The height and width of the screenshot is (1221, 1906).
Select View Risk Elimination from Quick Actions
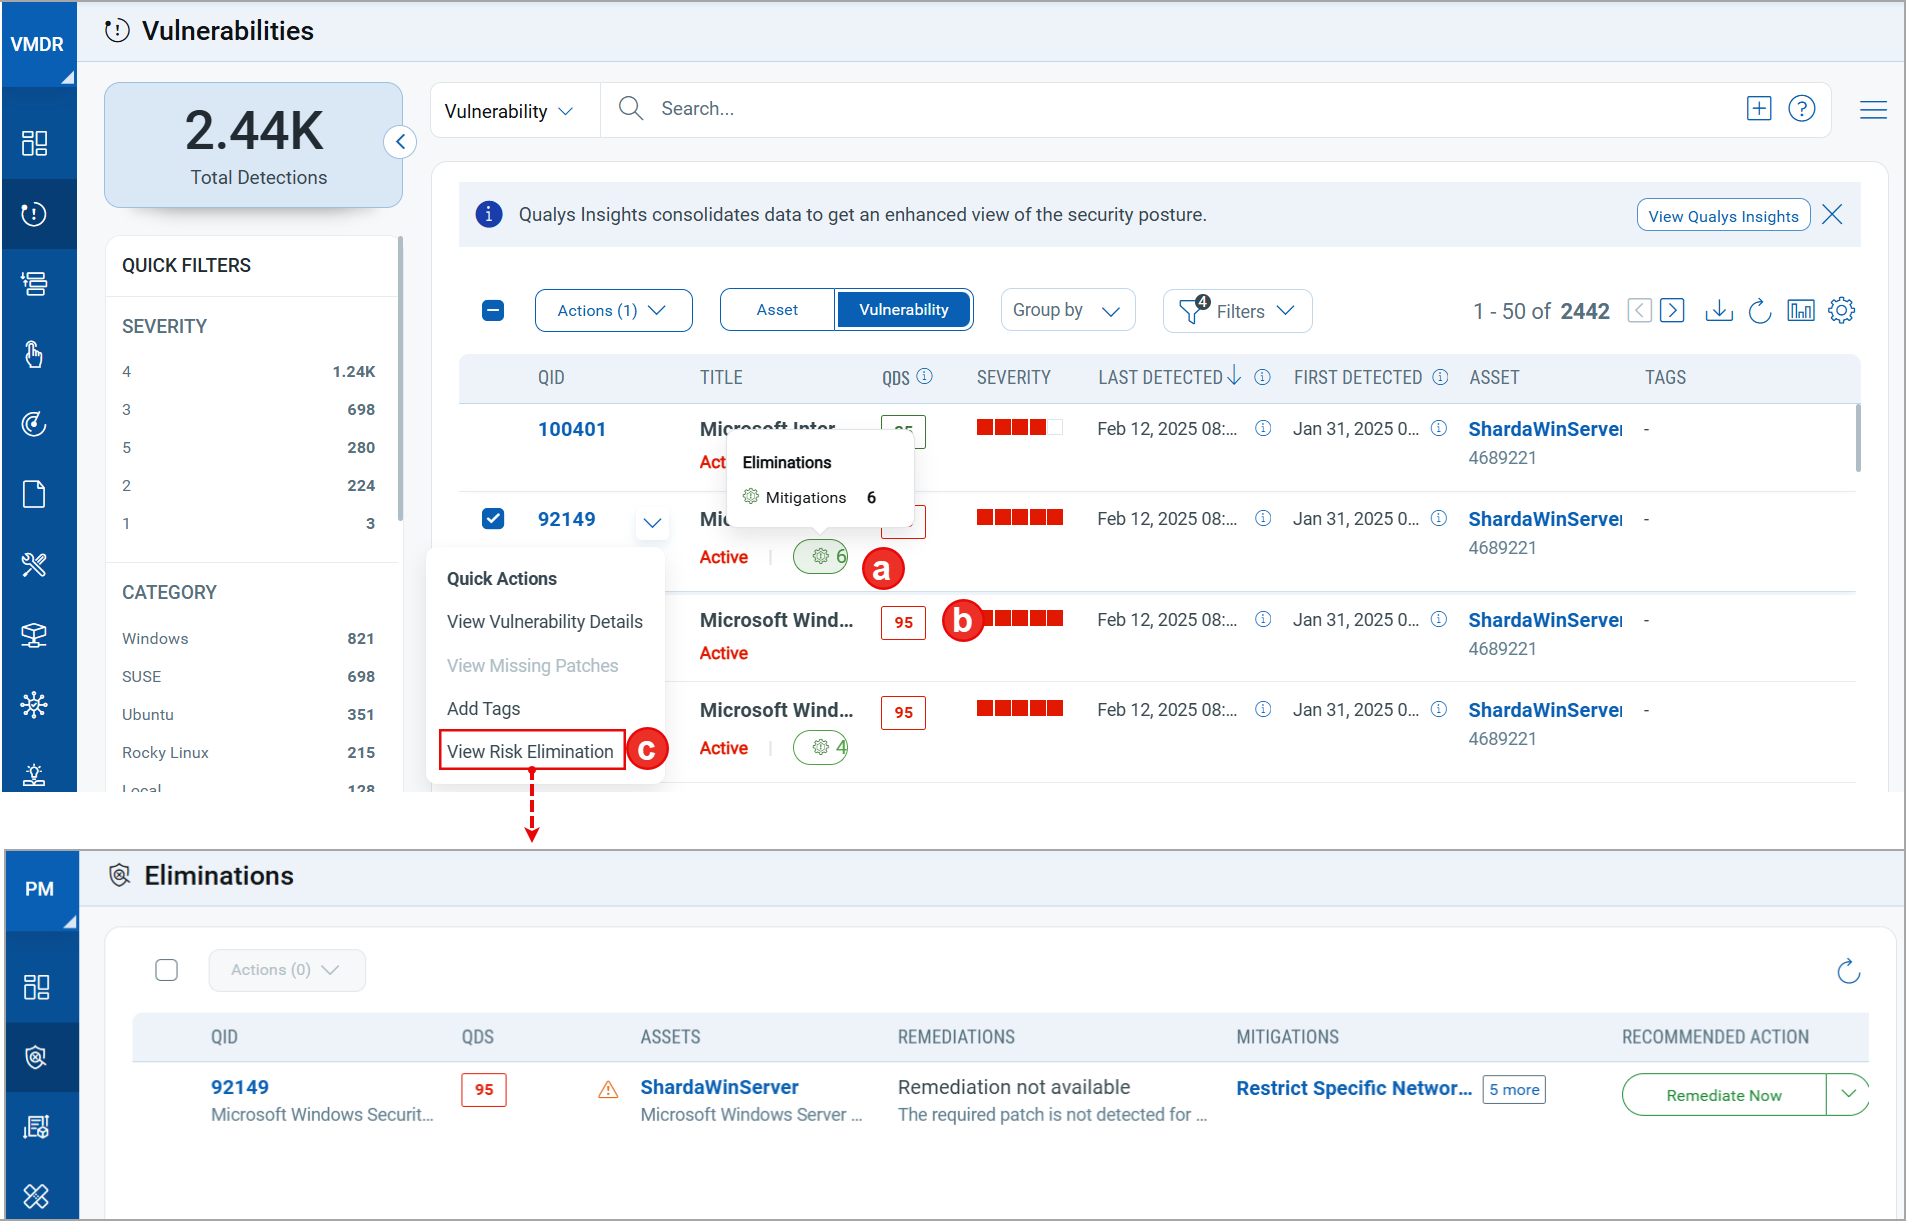pos(531,751)
